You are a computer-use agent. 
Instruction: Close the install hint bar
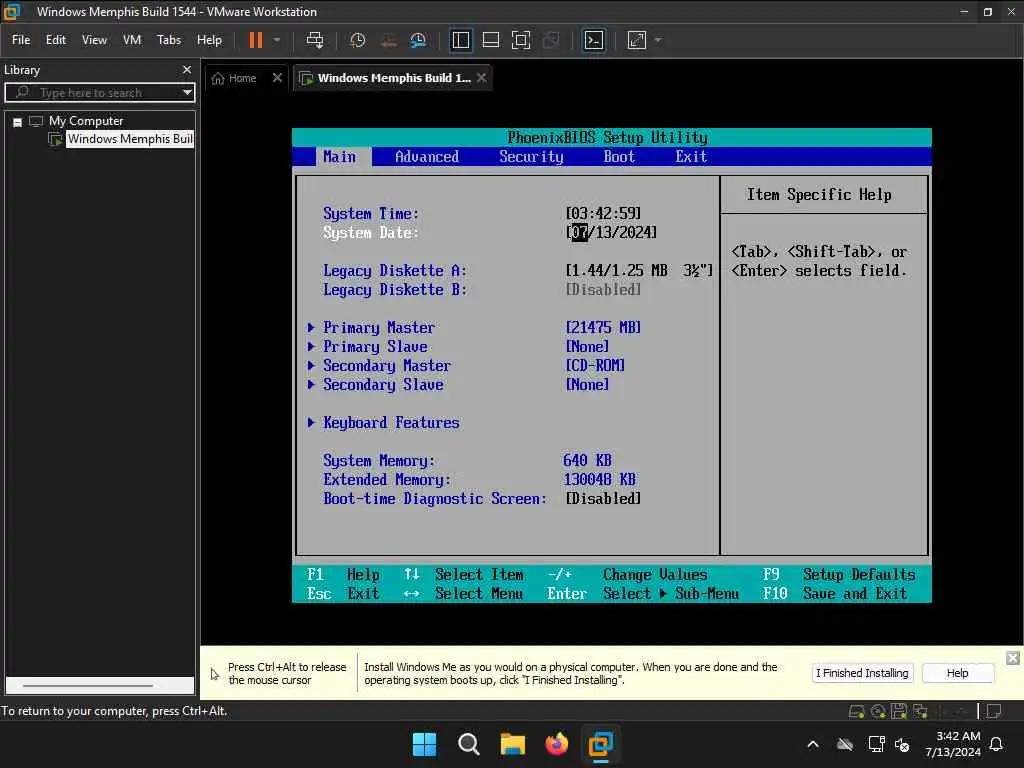[x=1012, y=658]
